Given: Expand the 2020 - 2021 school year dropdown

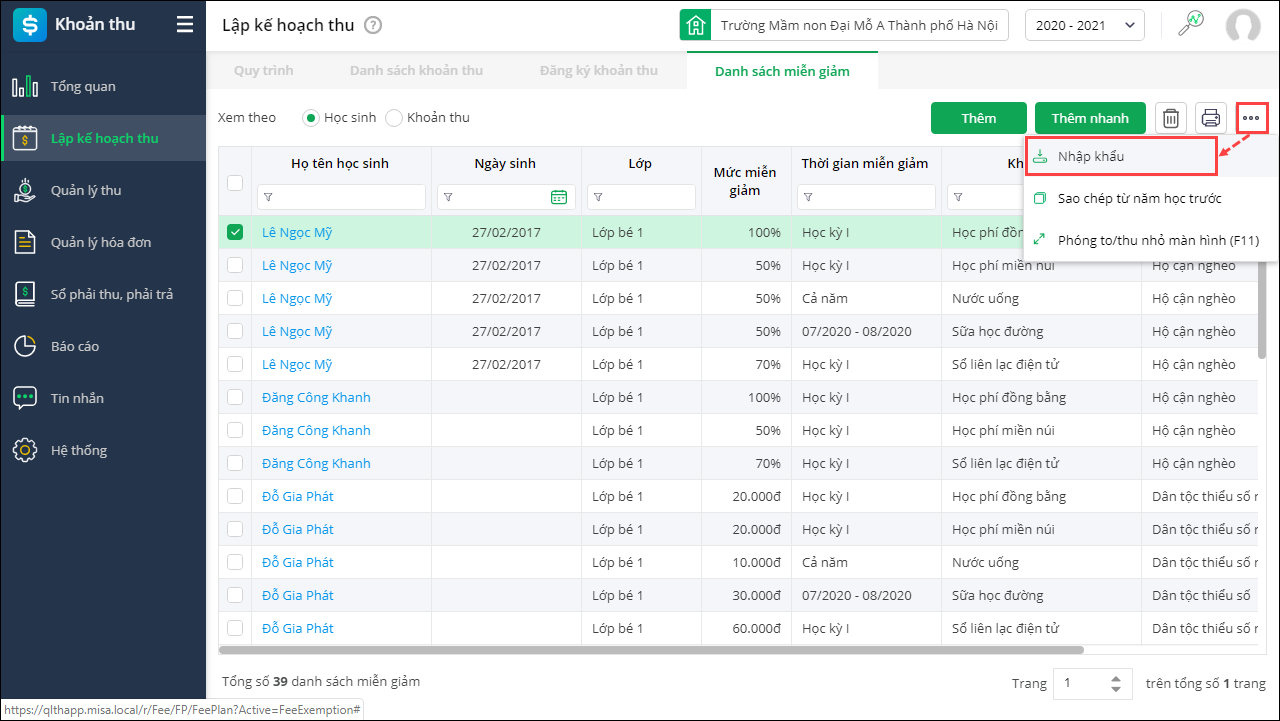Looking at the screenshot, I should (1084, 25).
